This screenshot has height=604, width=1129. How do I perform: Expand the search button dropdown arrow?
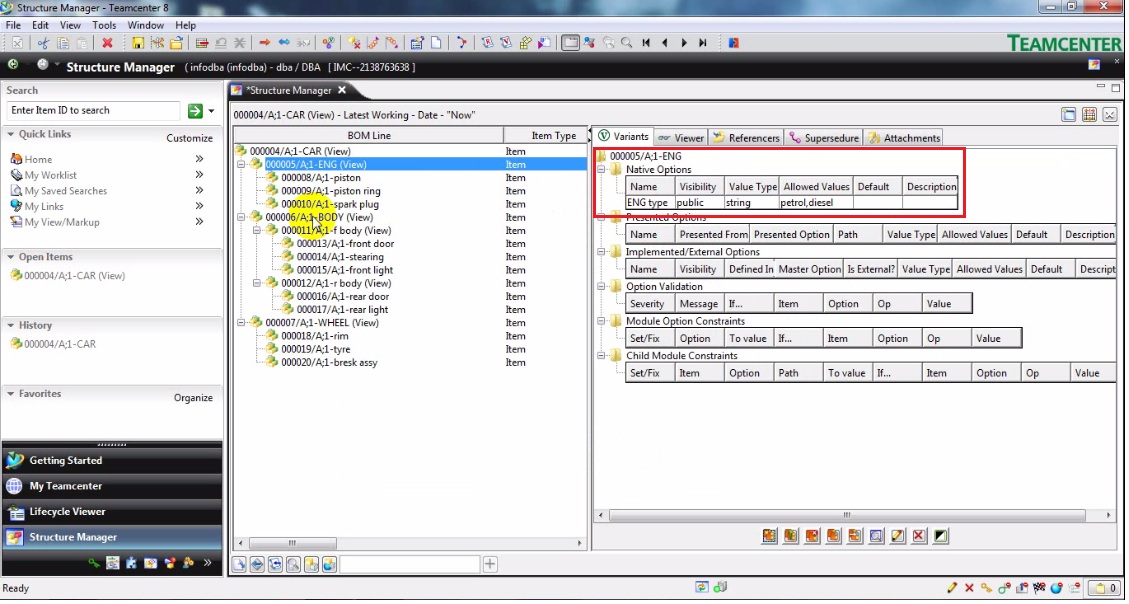click(x=212, y=110)
